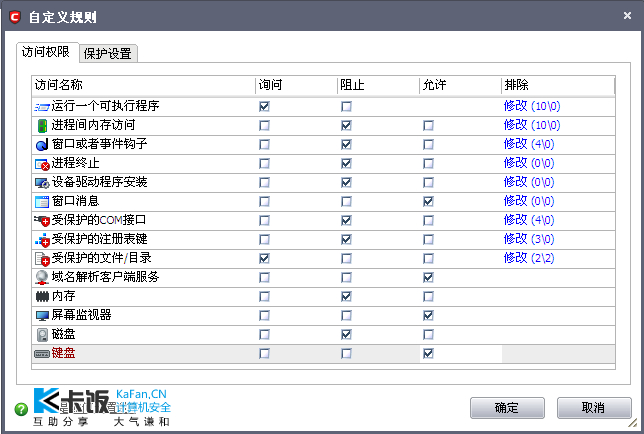Screen dimensions: 644x434
Task: Uncheck 询问 for 受保护的文件/目录
Action: 264,259
